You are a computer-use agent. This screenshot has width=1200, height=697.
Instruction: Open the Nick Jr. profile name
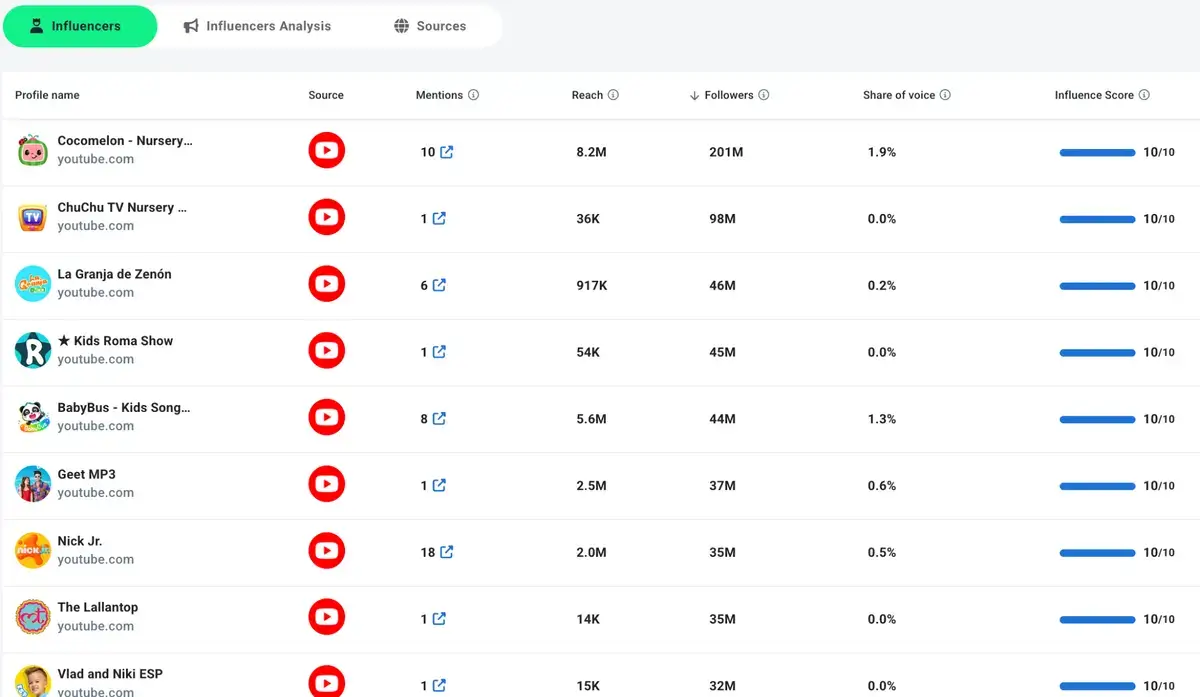(x=80, y=541)
